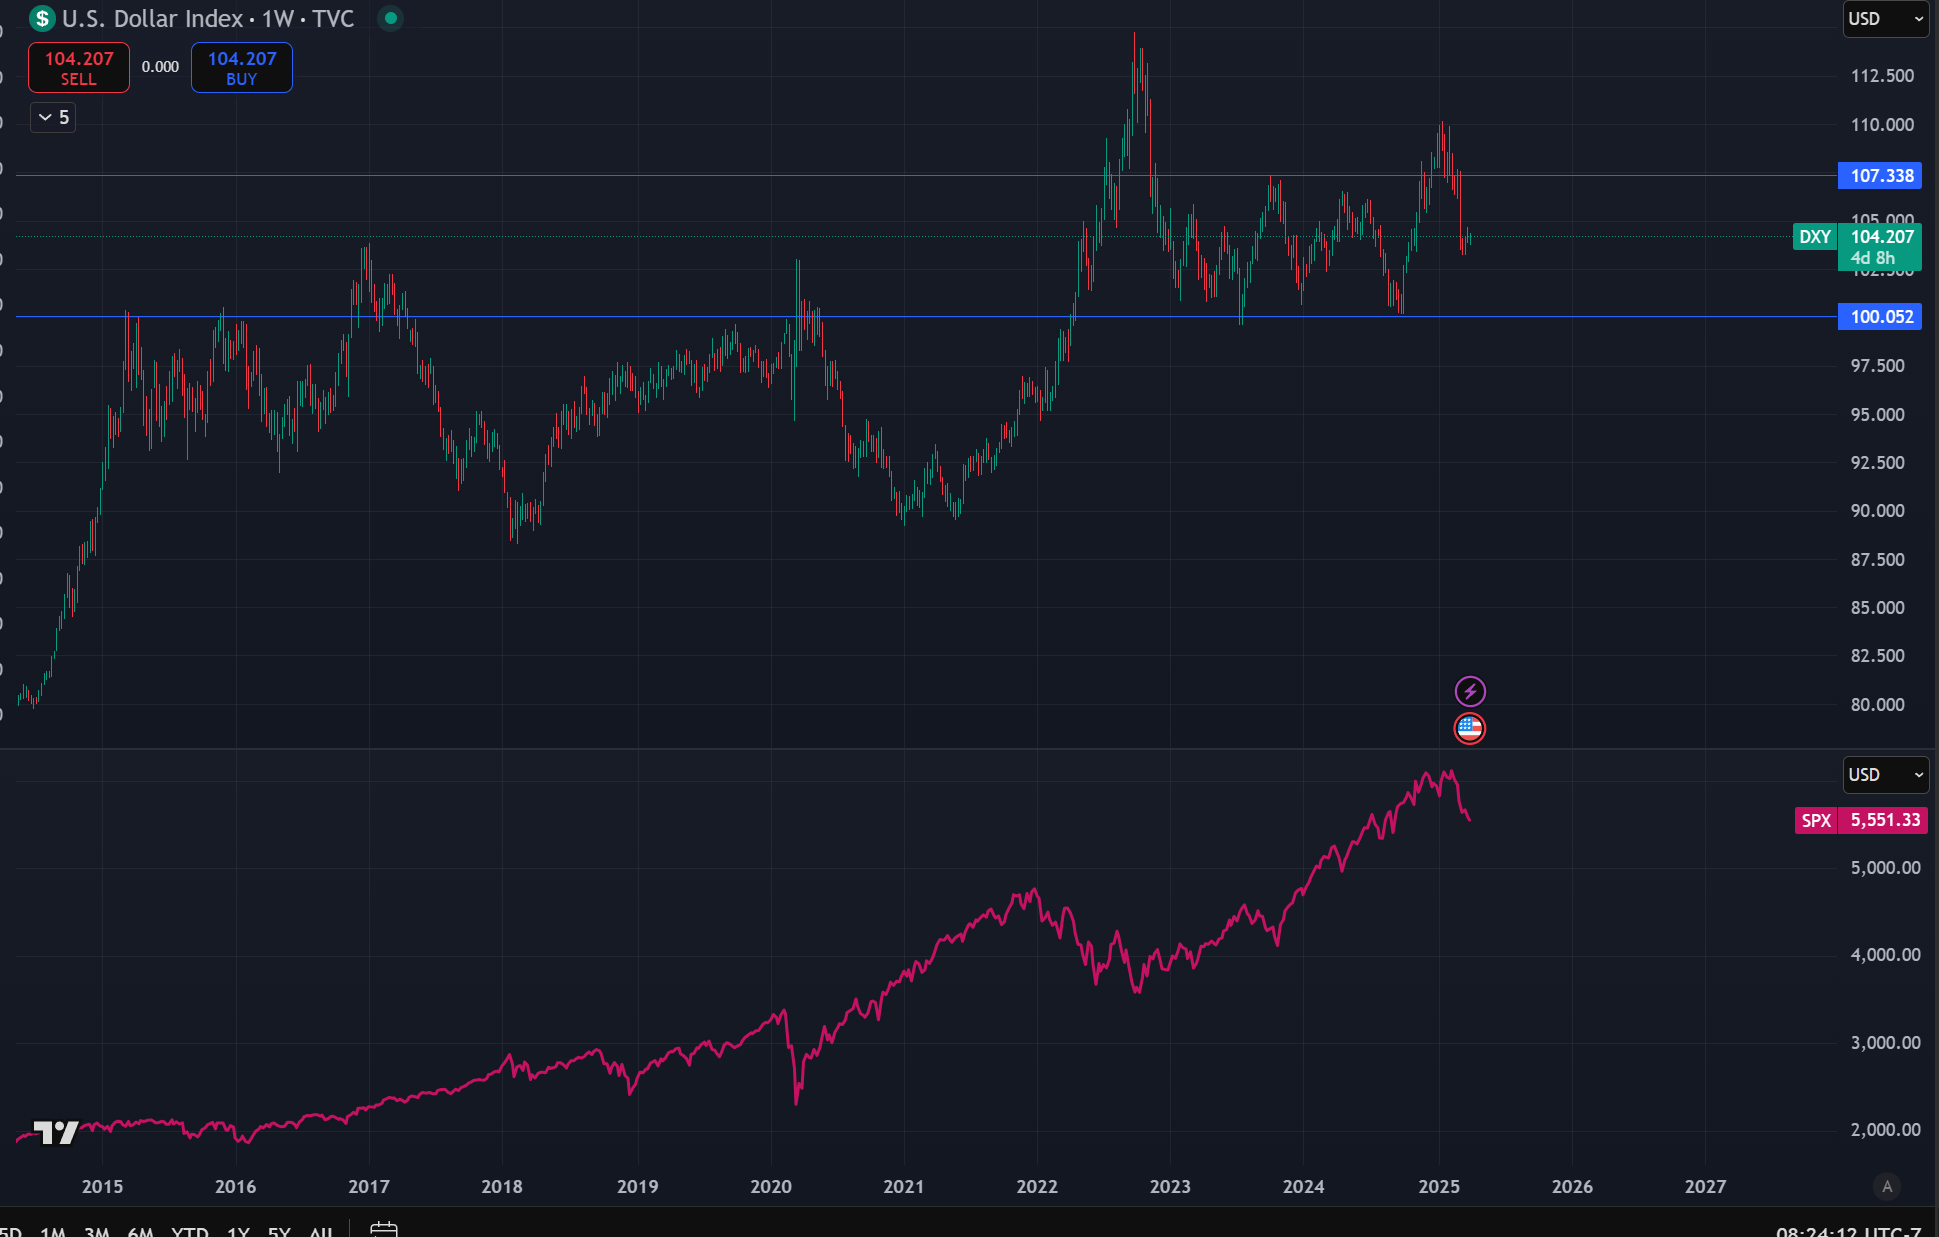Click the TradingView logo watermark
This screenshot has height=1237, width=1939.
(x=56, y=1132)
